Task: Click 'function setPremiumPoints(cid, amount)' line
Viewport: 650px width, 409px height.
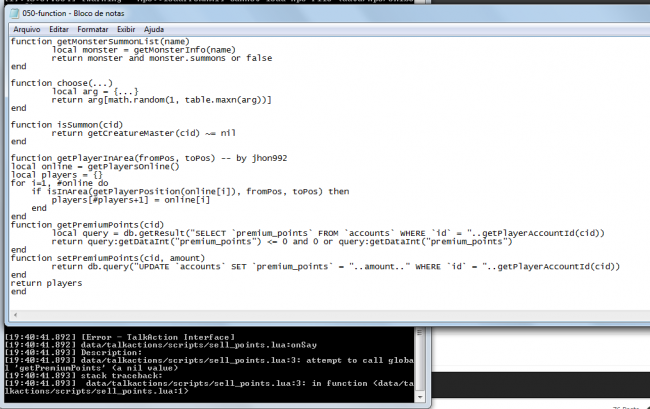Action: coord(108,258)
